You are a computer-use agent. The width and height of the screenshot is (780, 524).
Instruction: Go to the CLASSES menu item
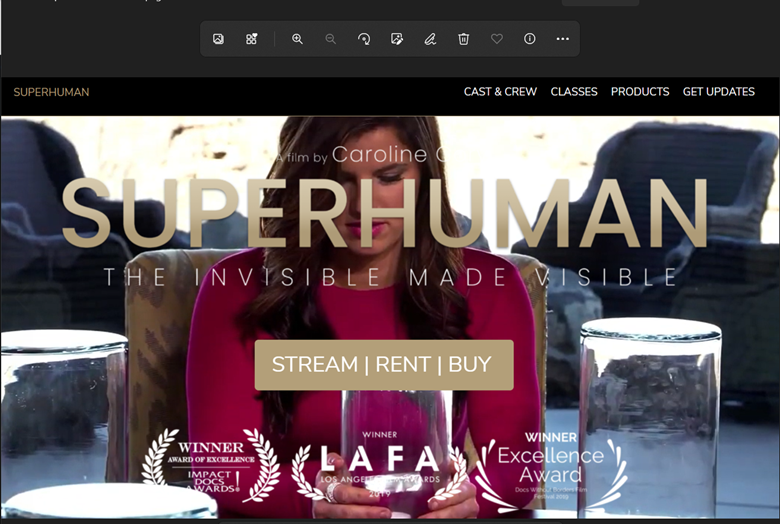pyautogui.click(x=574, y=92)
